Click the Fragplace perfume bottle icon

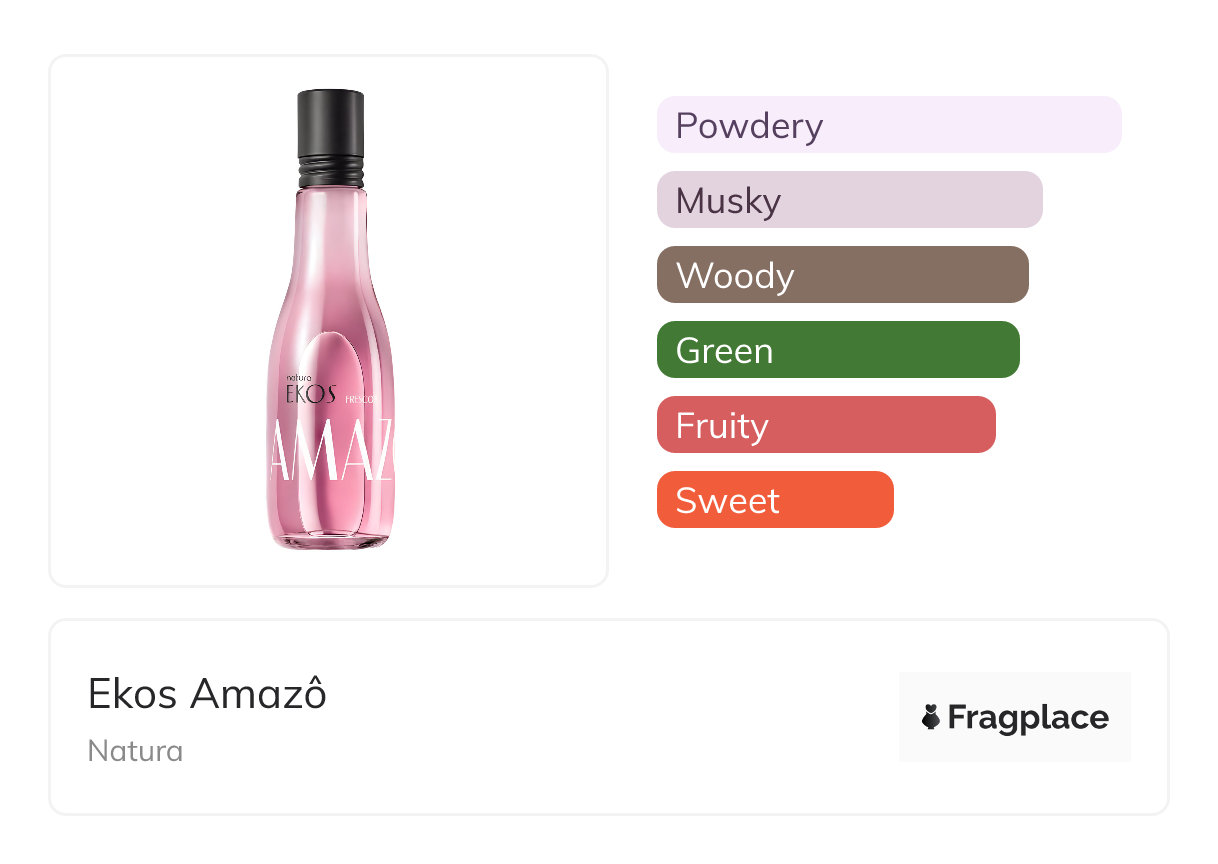[932, 717]
